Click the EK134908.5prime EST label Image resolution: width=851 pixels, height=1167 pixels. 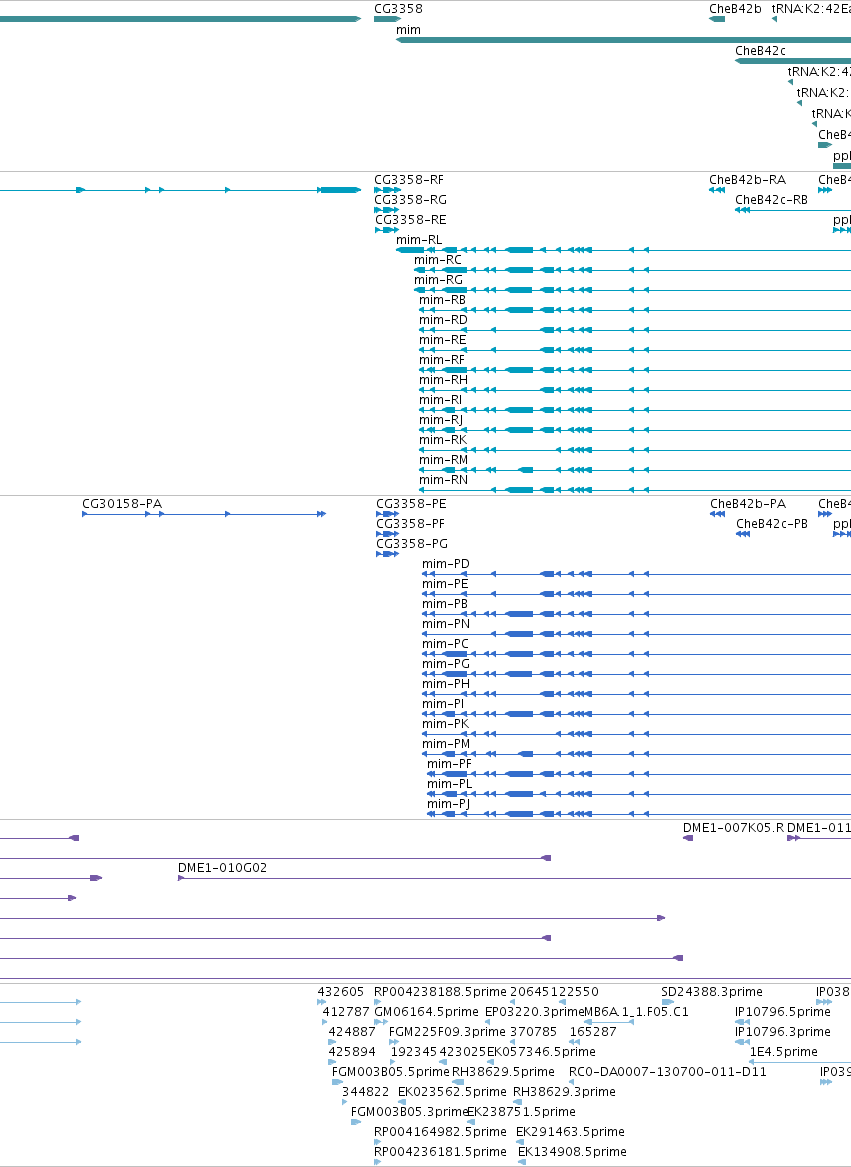coord(572,1154)
